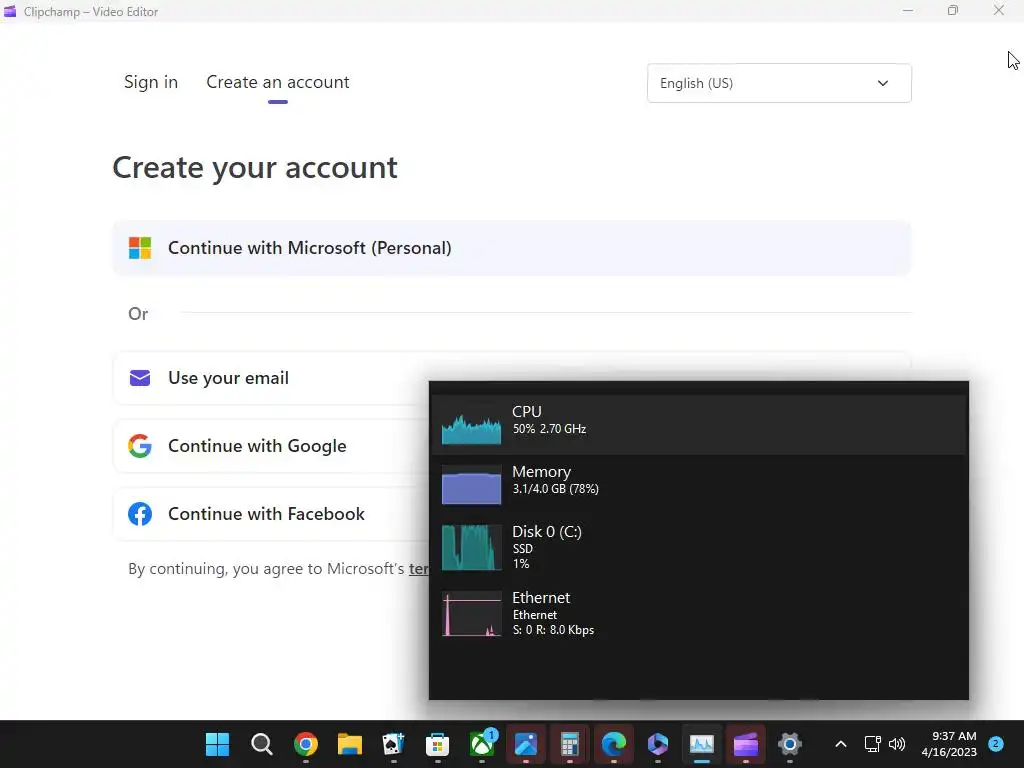Open the clock and calendar flyout
Viewport: 1024px width, 768px height.
[x=949, y=744]
